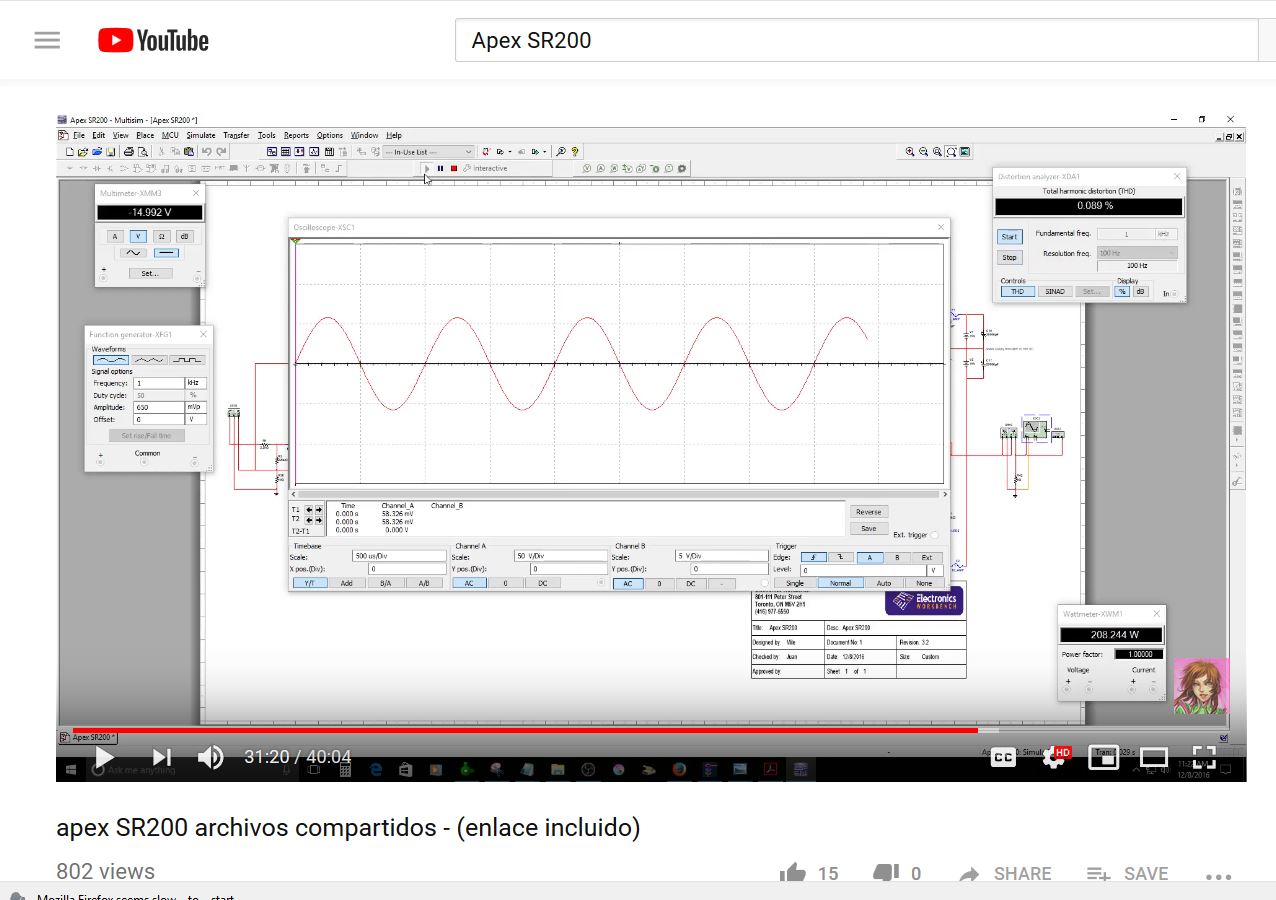Switch distortion analyzer display to dB
1276x900 pixels.
click(1140, 292)
